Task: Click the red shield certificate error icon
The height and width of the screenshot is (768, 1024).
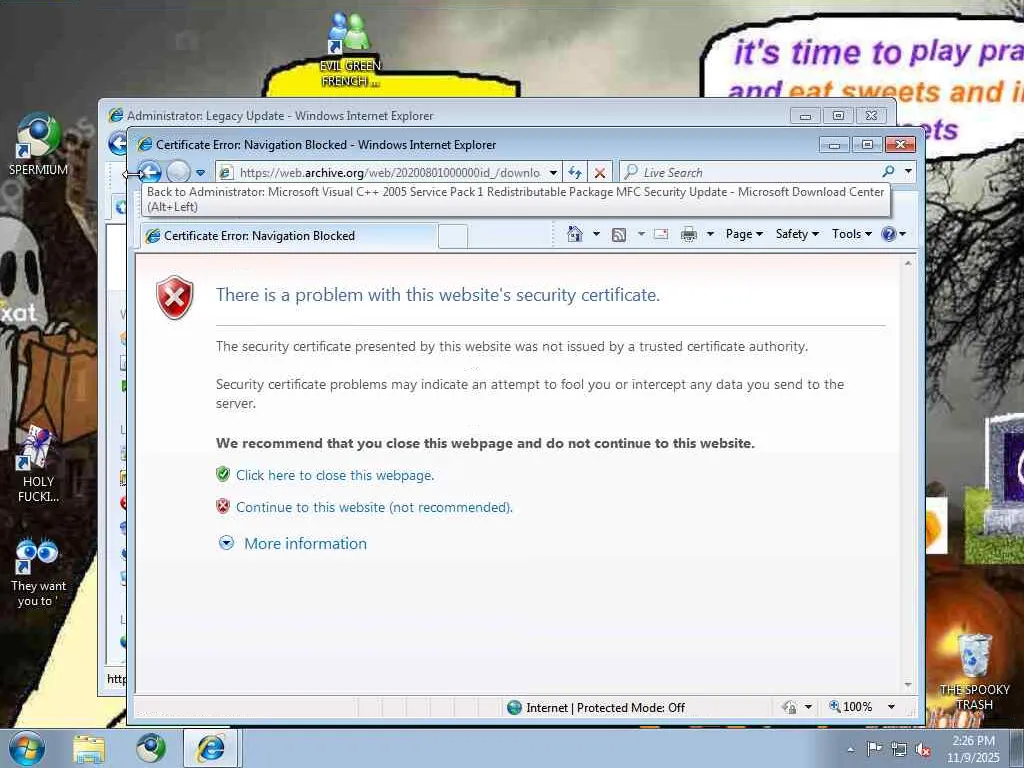Action: point(175,298)
